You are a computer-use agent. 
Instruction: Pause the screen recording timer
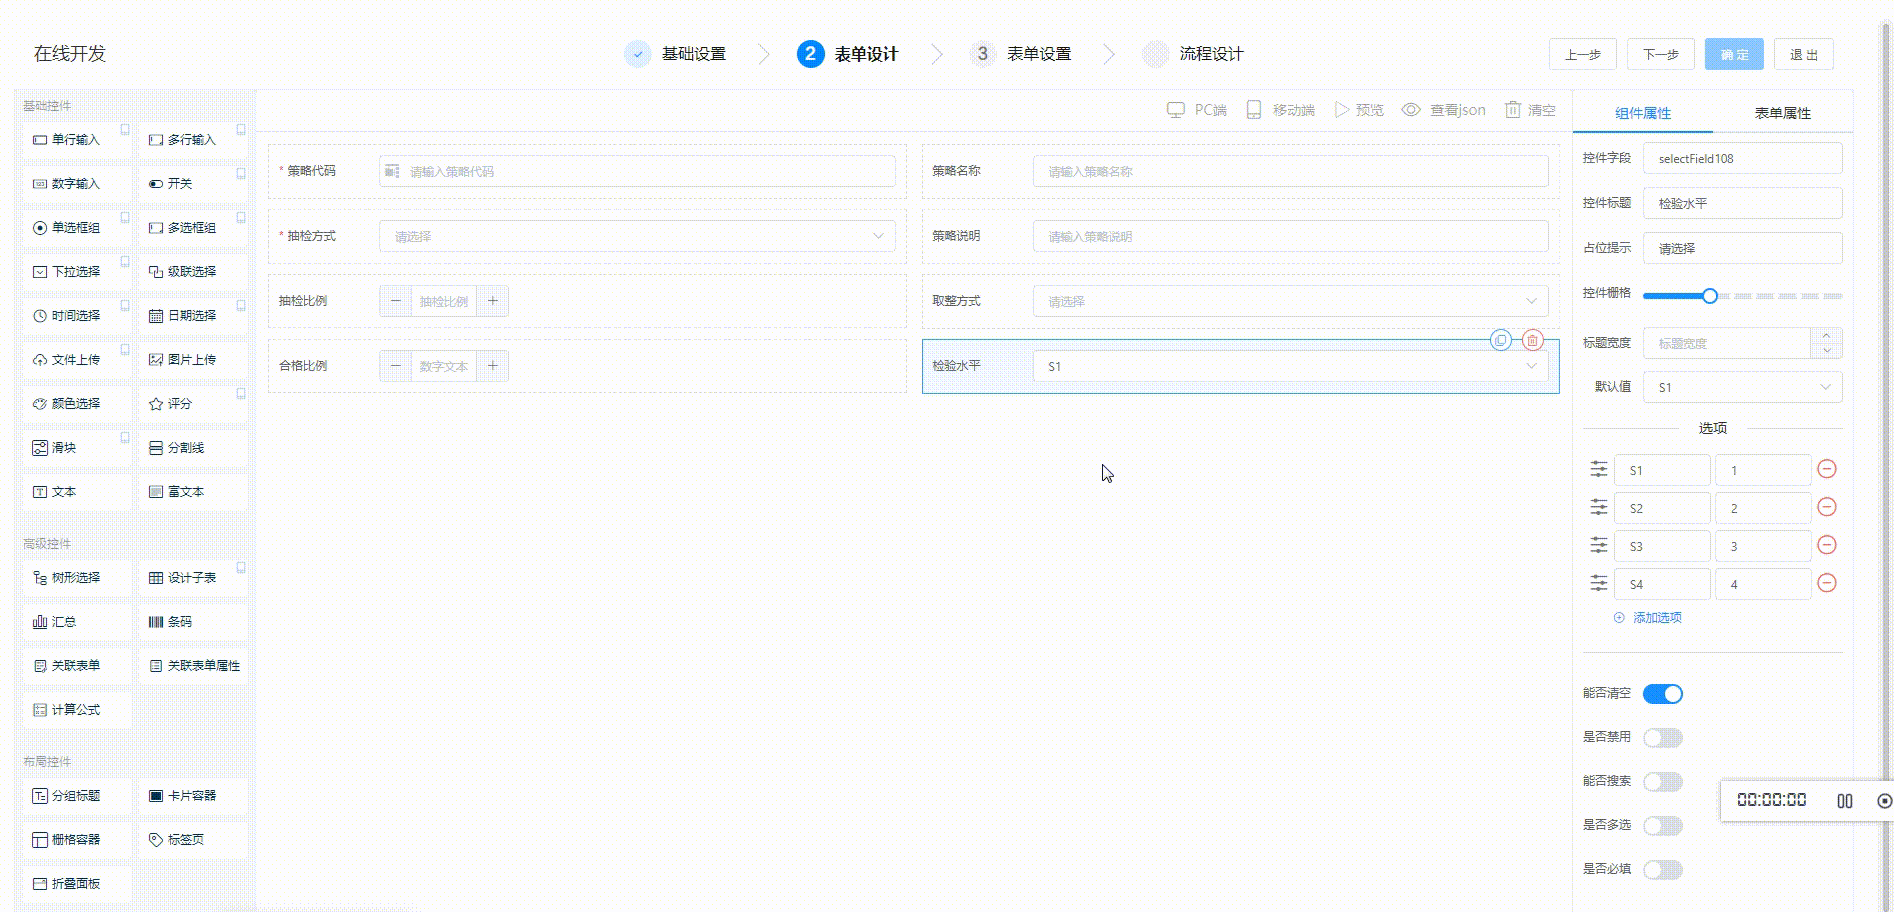point(1844,801)
